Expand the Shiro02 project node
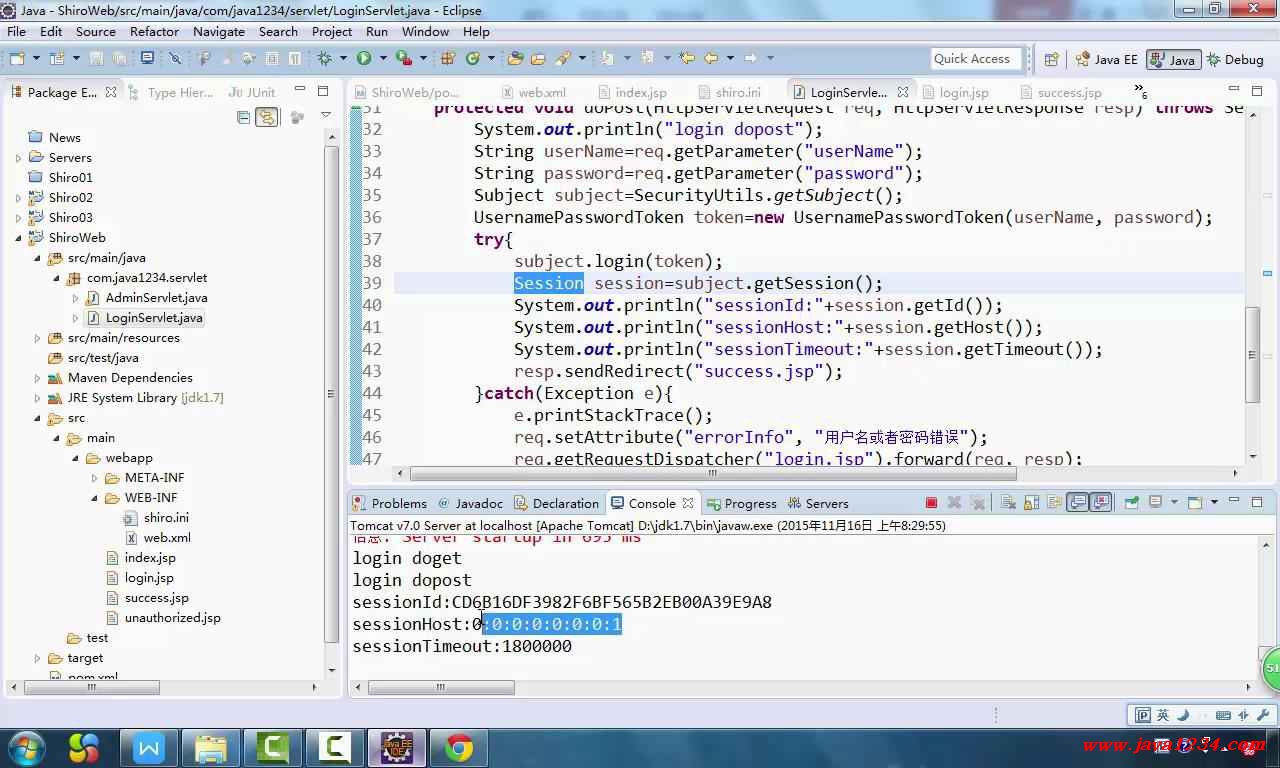The width and height of the screenshot is (1280, 768). click(x=18, y=198)
